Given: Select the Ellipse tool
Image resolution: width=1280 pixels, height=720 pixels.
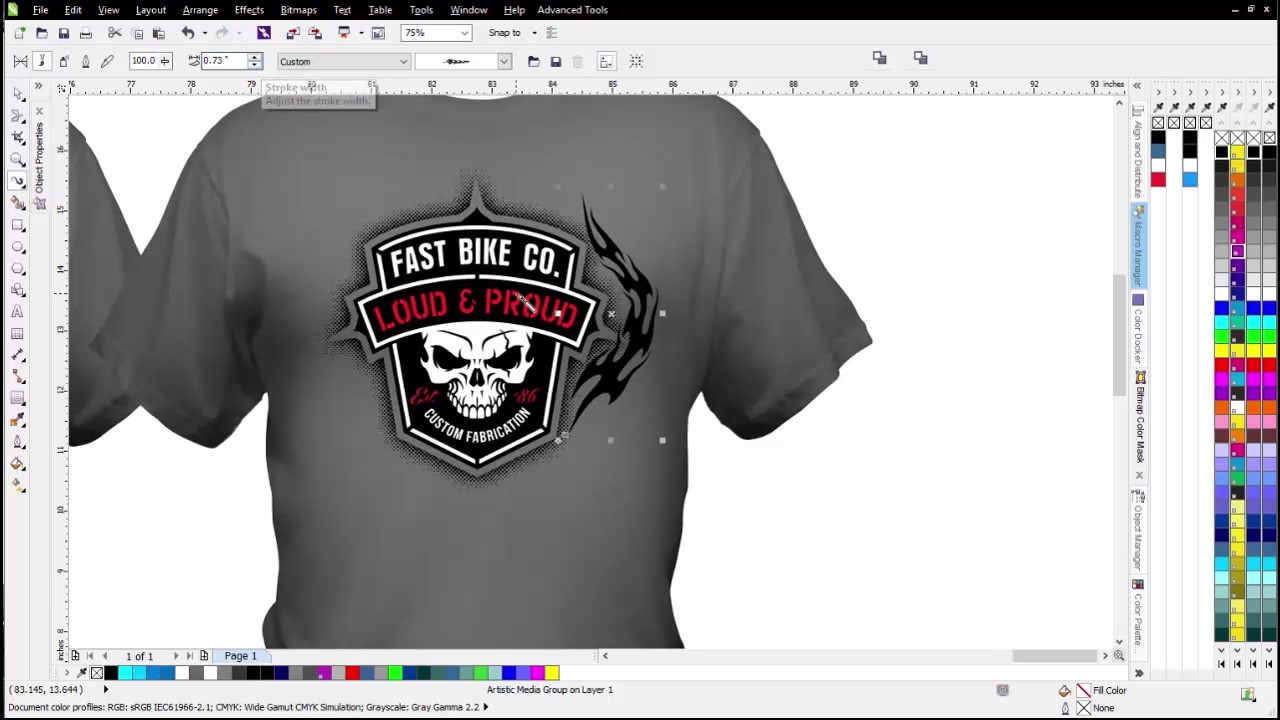Looking at the screenshot, I should (x=18, y=248).
